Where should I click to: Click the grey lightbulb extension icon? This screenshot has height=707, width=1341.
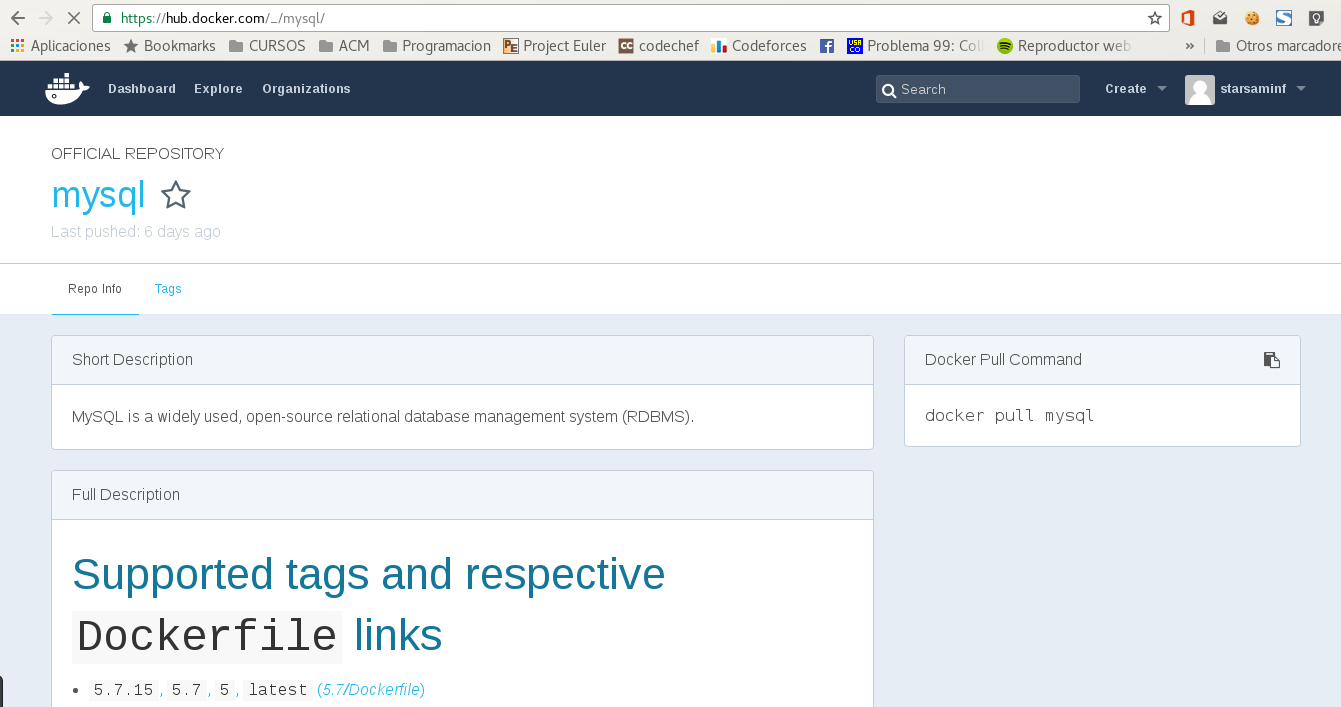click(x=1317, y=18)
